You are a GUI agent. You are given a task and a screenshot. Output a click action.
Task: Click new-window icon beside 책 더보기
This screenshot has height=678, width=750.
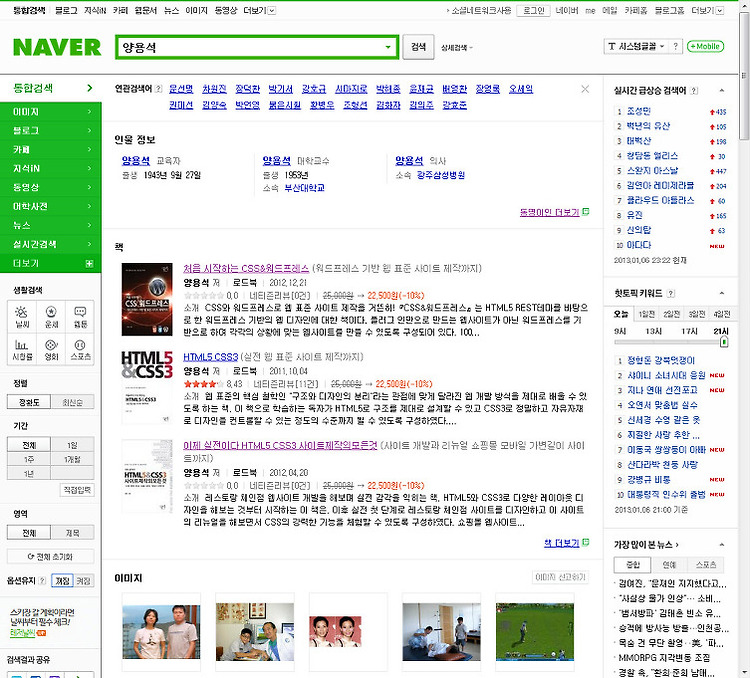tap(585, 543)
